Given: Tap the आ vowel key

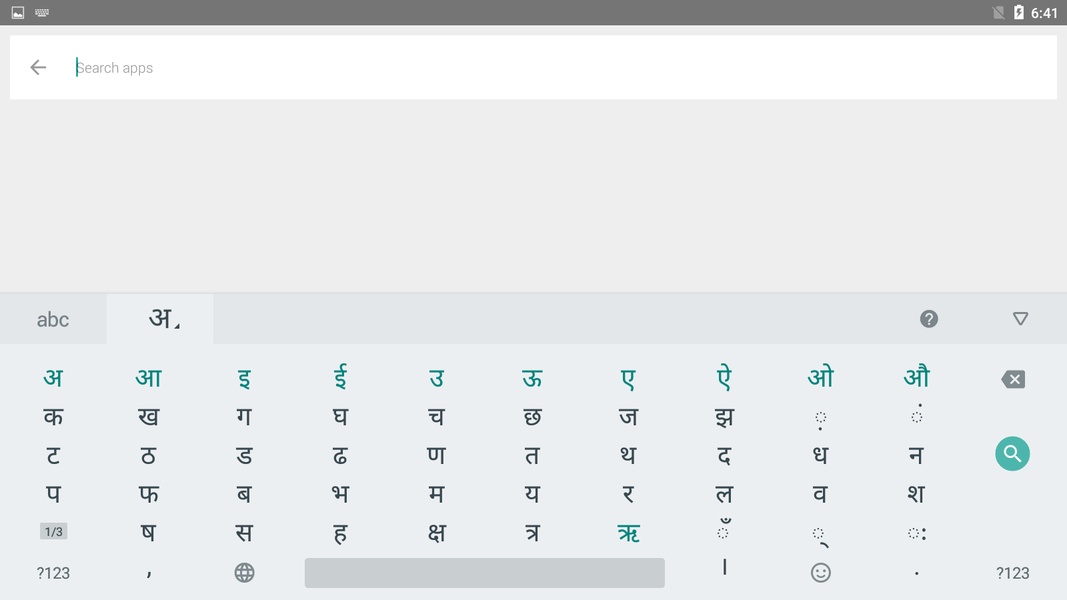Looking at the screenshot, I should 148,377.
